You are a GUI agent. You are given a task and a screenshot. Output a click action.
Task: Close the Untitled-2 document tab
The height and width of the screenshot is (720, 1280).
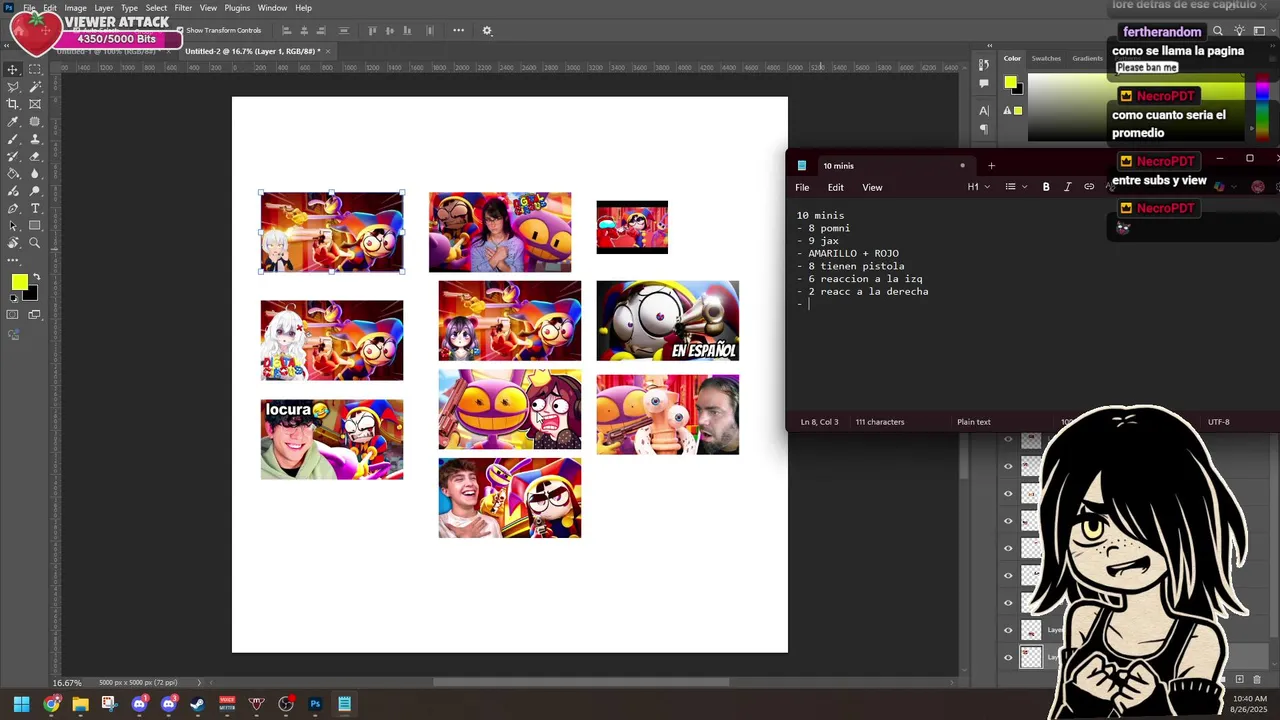pos(328,51)
